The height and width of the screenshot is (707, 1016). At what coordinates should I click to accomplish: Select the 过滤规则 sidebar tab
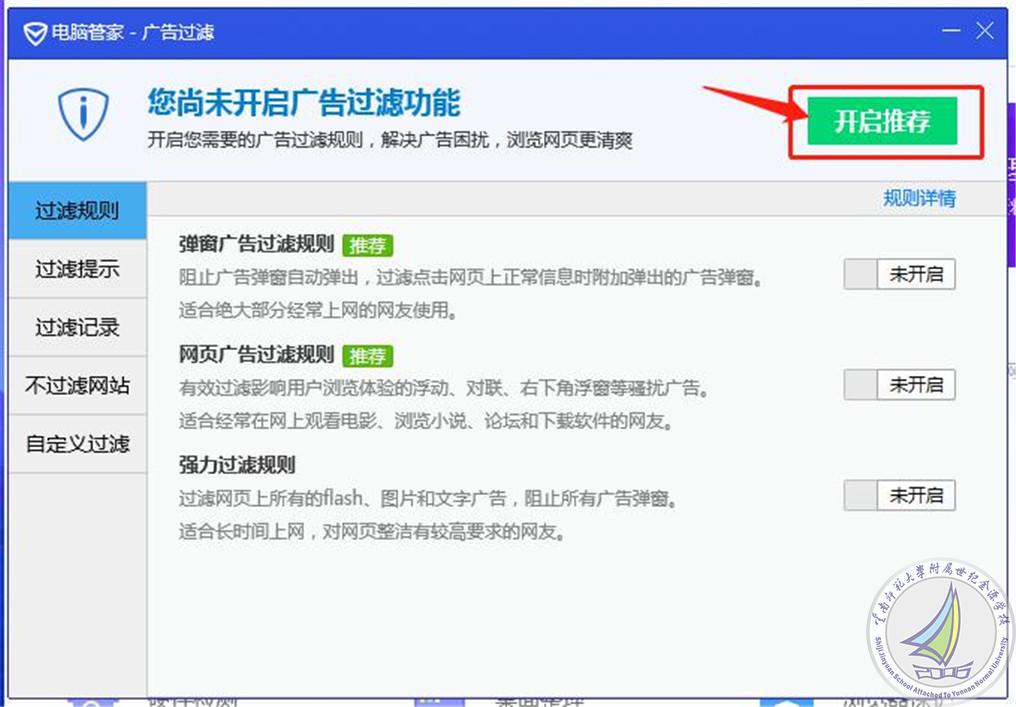pyautogui.click(x=77, y=211)
